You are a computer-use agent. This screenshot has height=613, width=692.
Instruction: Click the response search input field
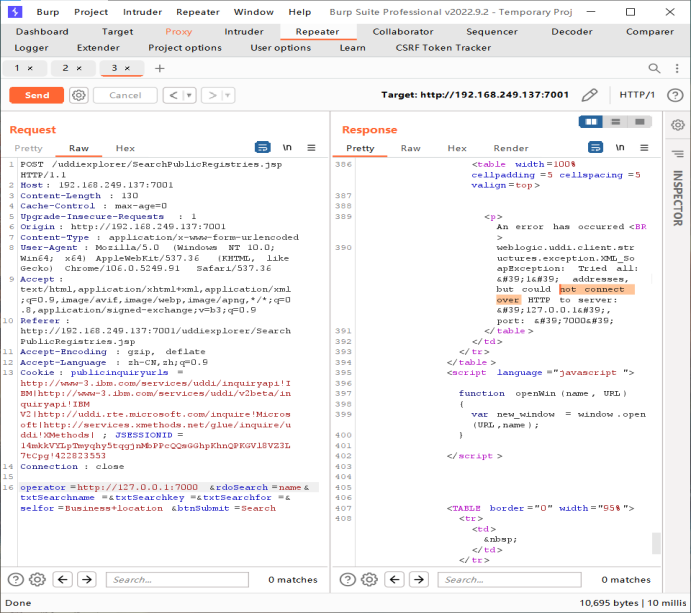point(509,579)
